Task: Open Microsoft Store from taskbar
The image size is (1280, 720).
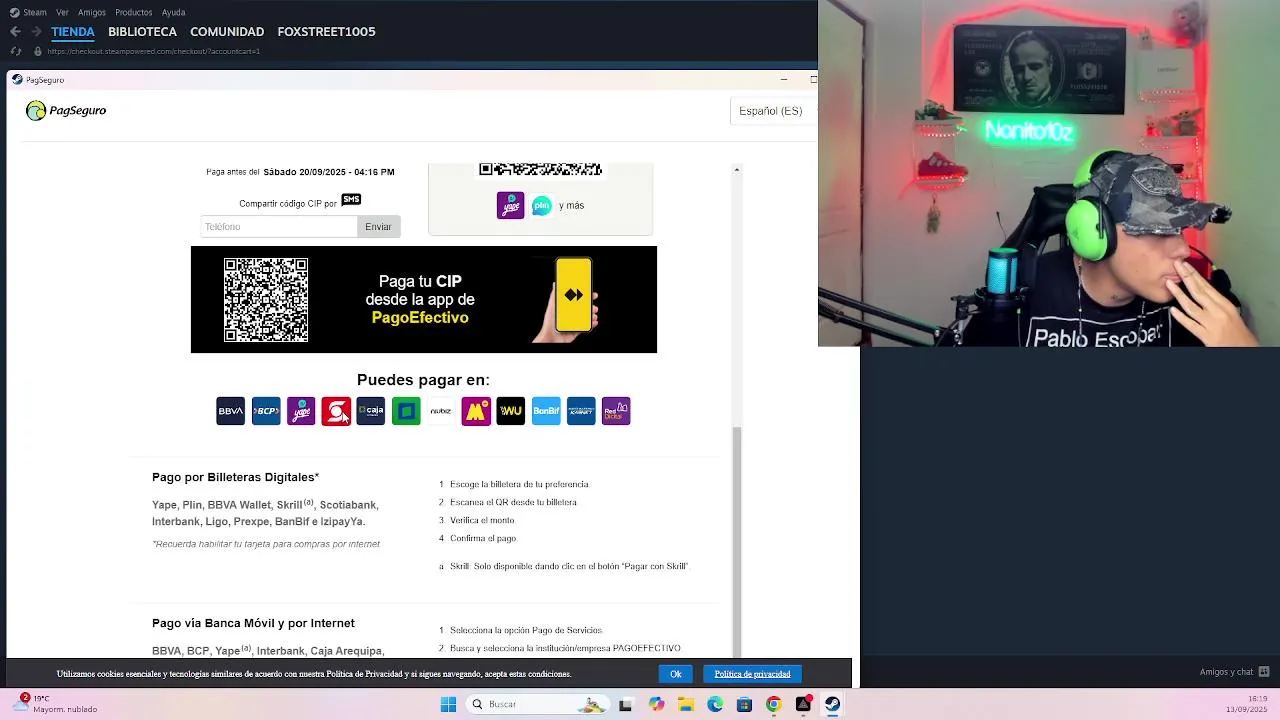Action: (x=744, y=704)
